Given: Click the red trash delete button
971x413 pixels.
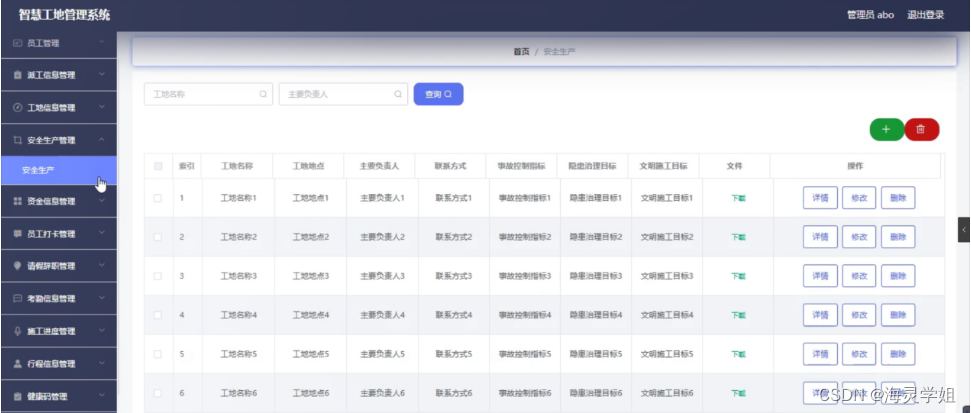Looking at the screenshot, I should [x=921, y=129].
